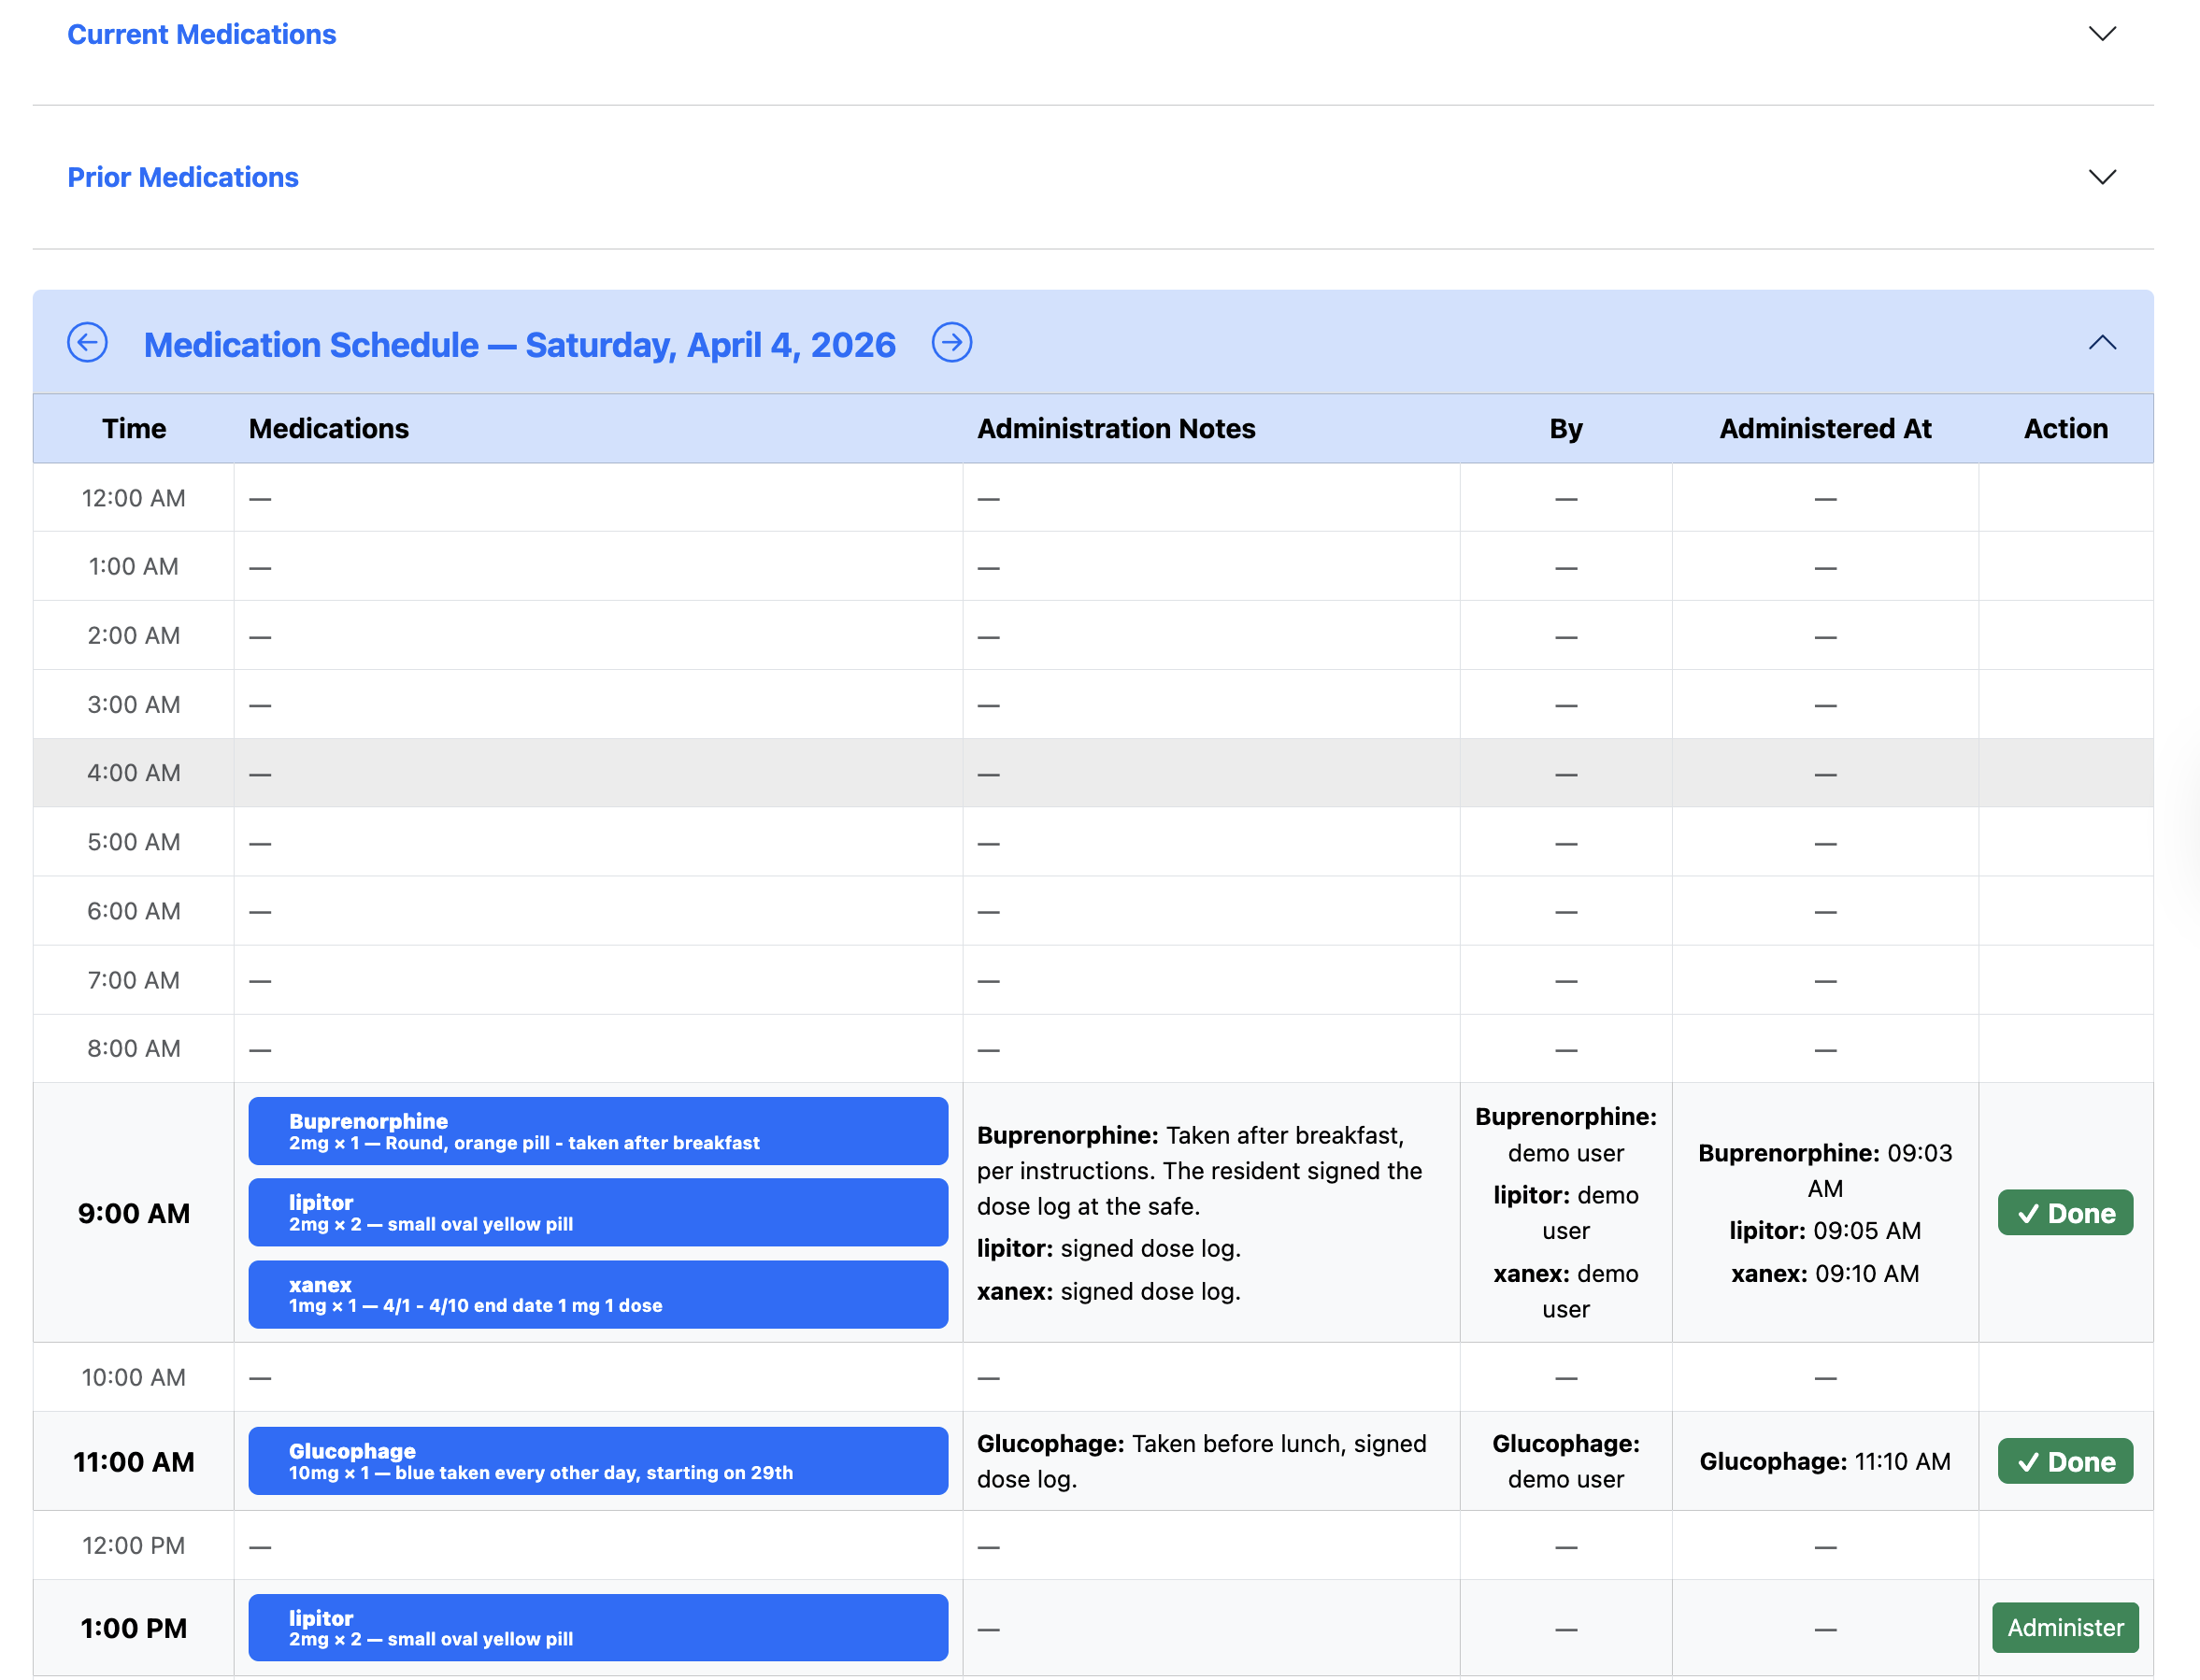Select the highlighted 4:00 AM time cell
2200x1680 pixels.
[134, 773]
